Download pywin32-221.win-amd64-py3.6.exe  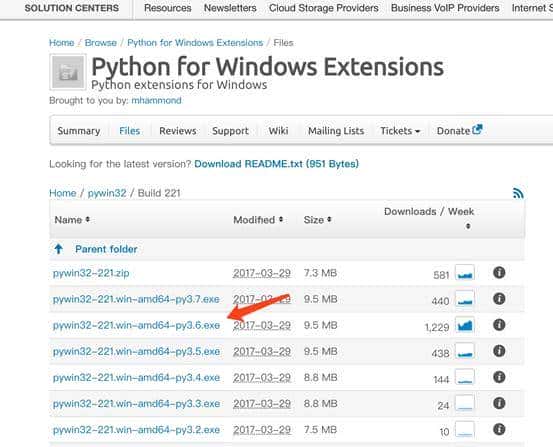coord(136,325)
